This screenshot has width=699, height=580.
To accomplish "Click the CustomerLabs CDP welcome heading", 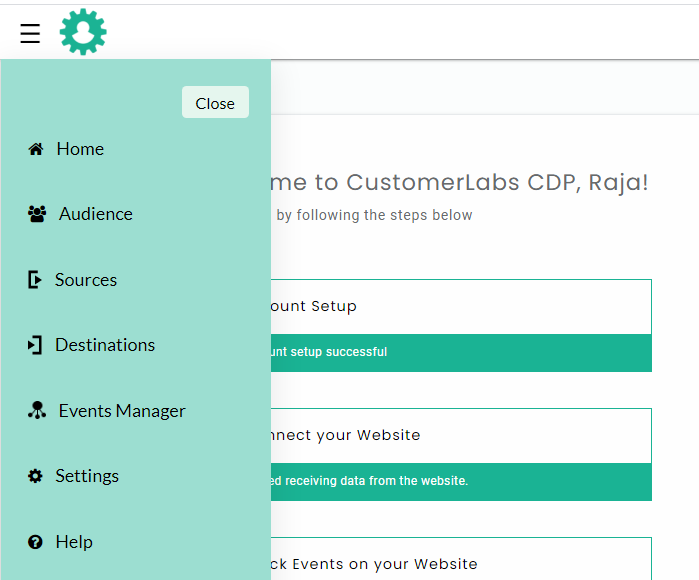I will pos(460,183).
